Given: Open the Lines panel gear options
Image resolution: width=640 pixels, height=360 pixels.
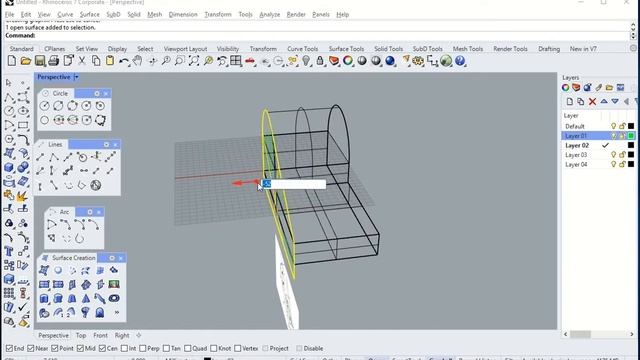Looking at the screenshot, I should pyautogui.click(x=106, y=144).
